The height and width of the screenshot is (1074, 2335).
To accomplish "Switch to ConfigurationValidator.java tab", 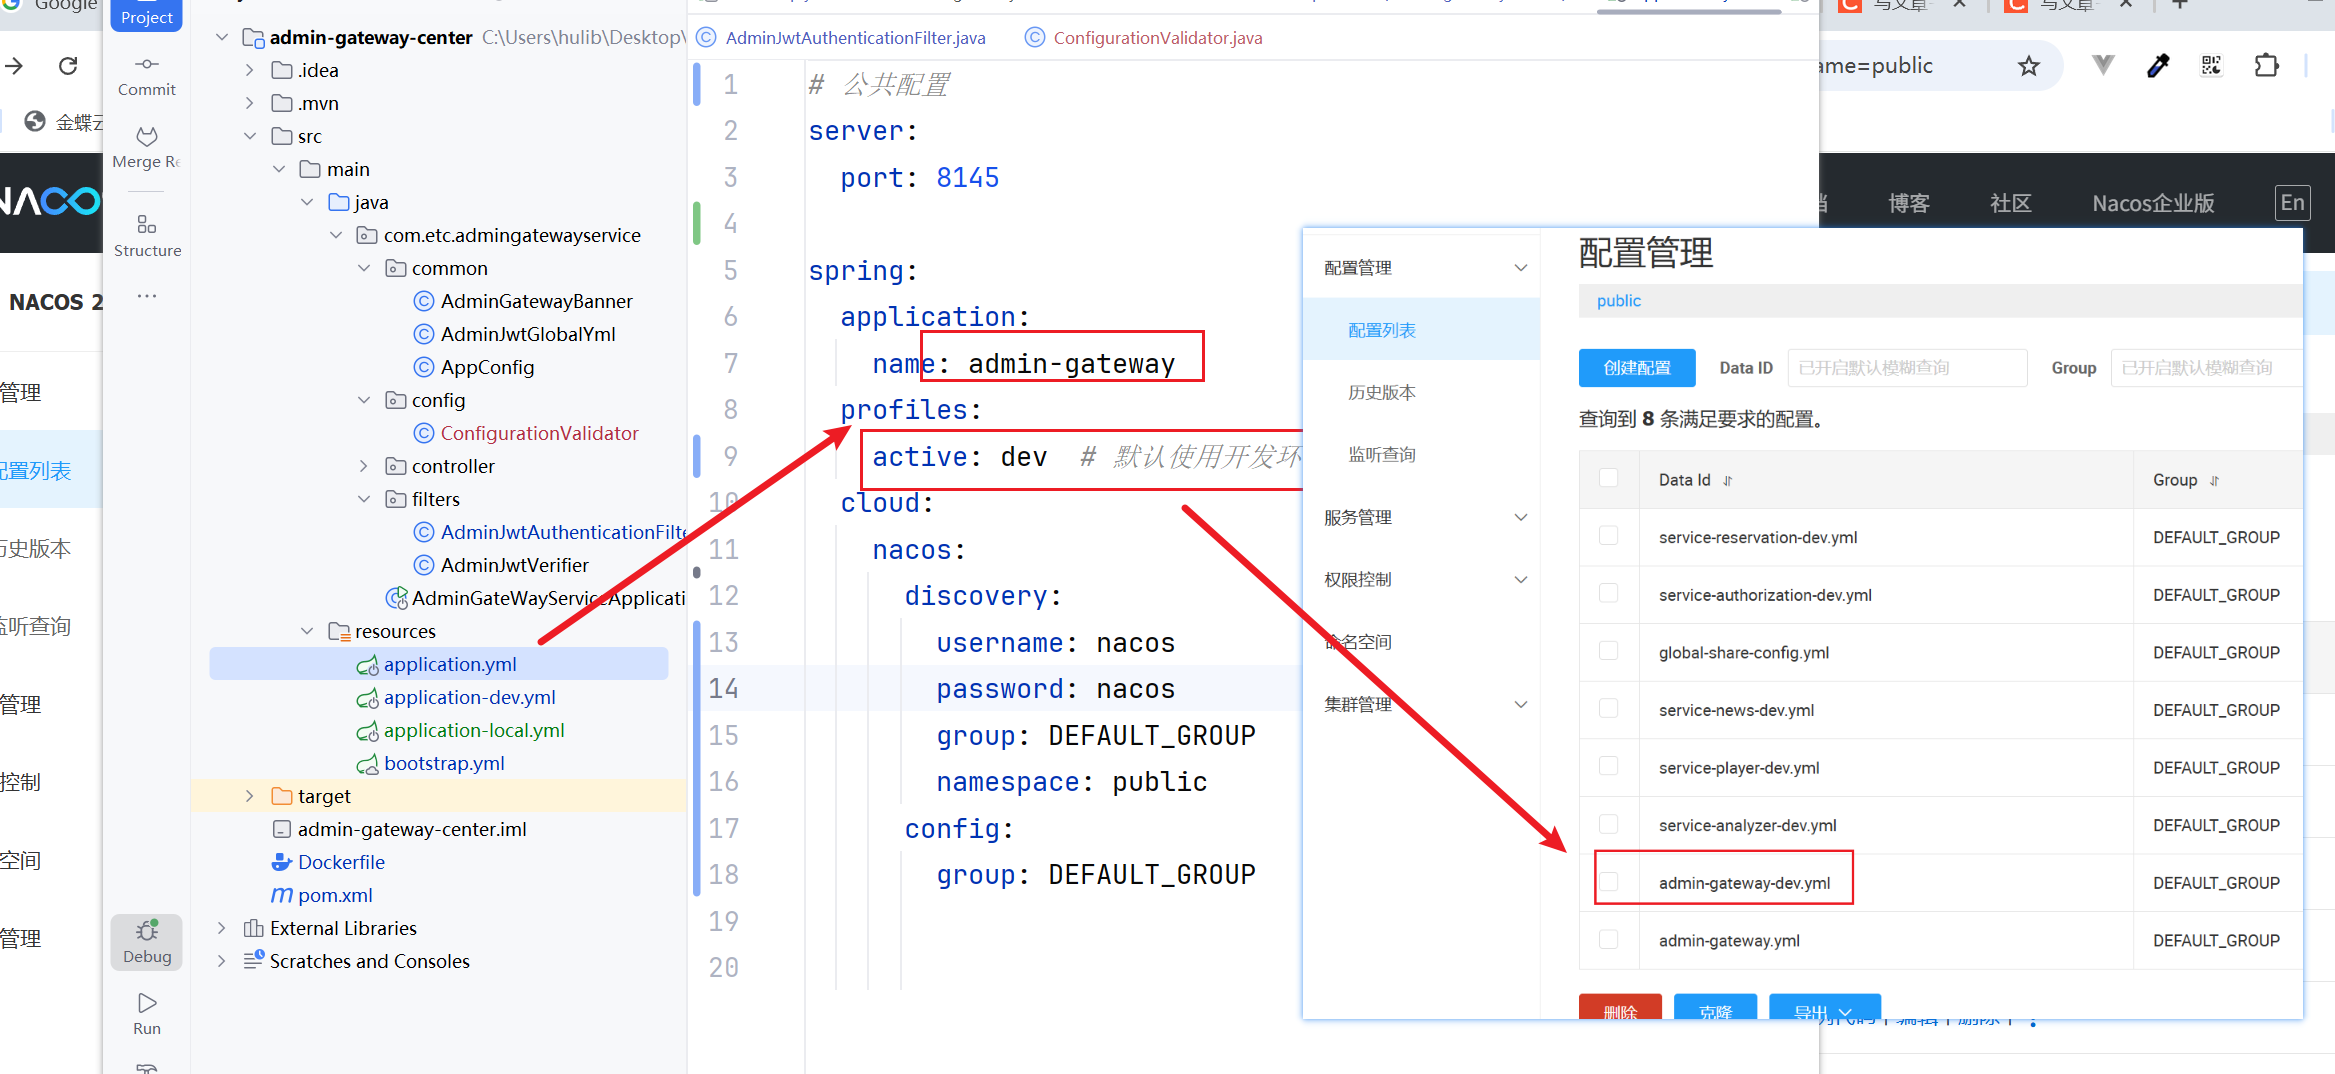I will pyautogui.click(x=1144, y=38).
